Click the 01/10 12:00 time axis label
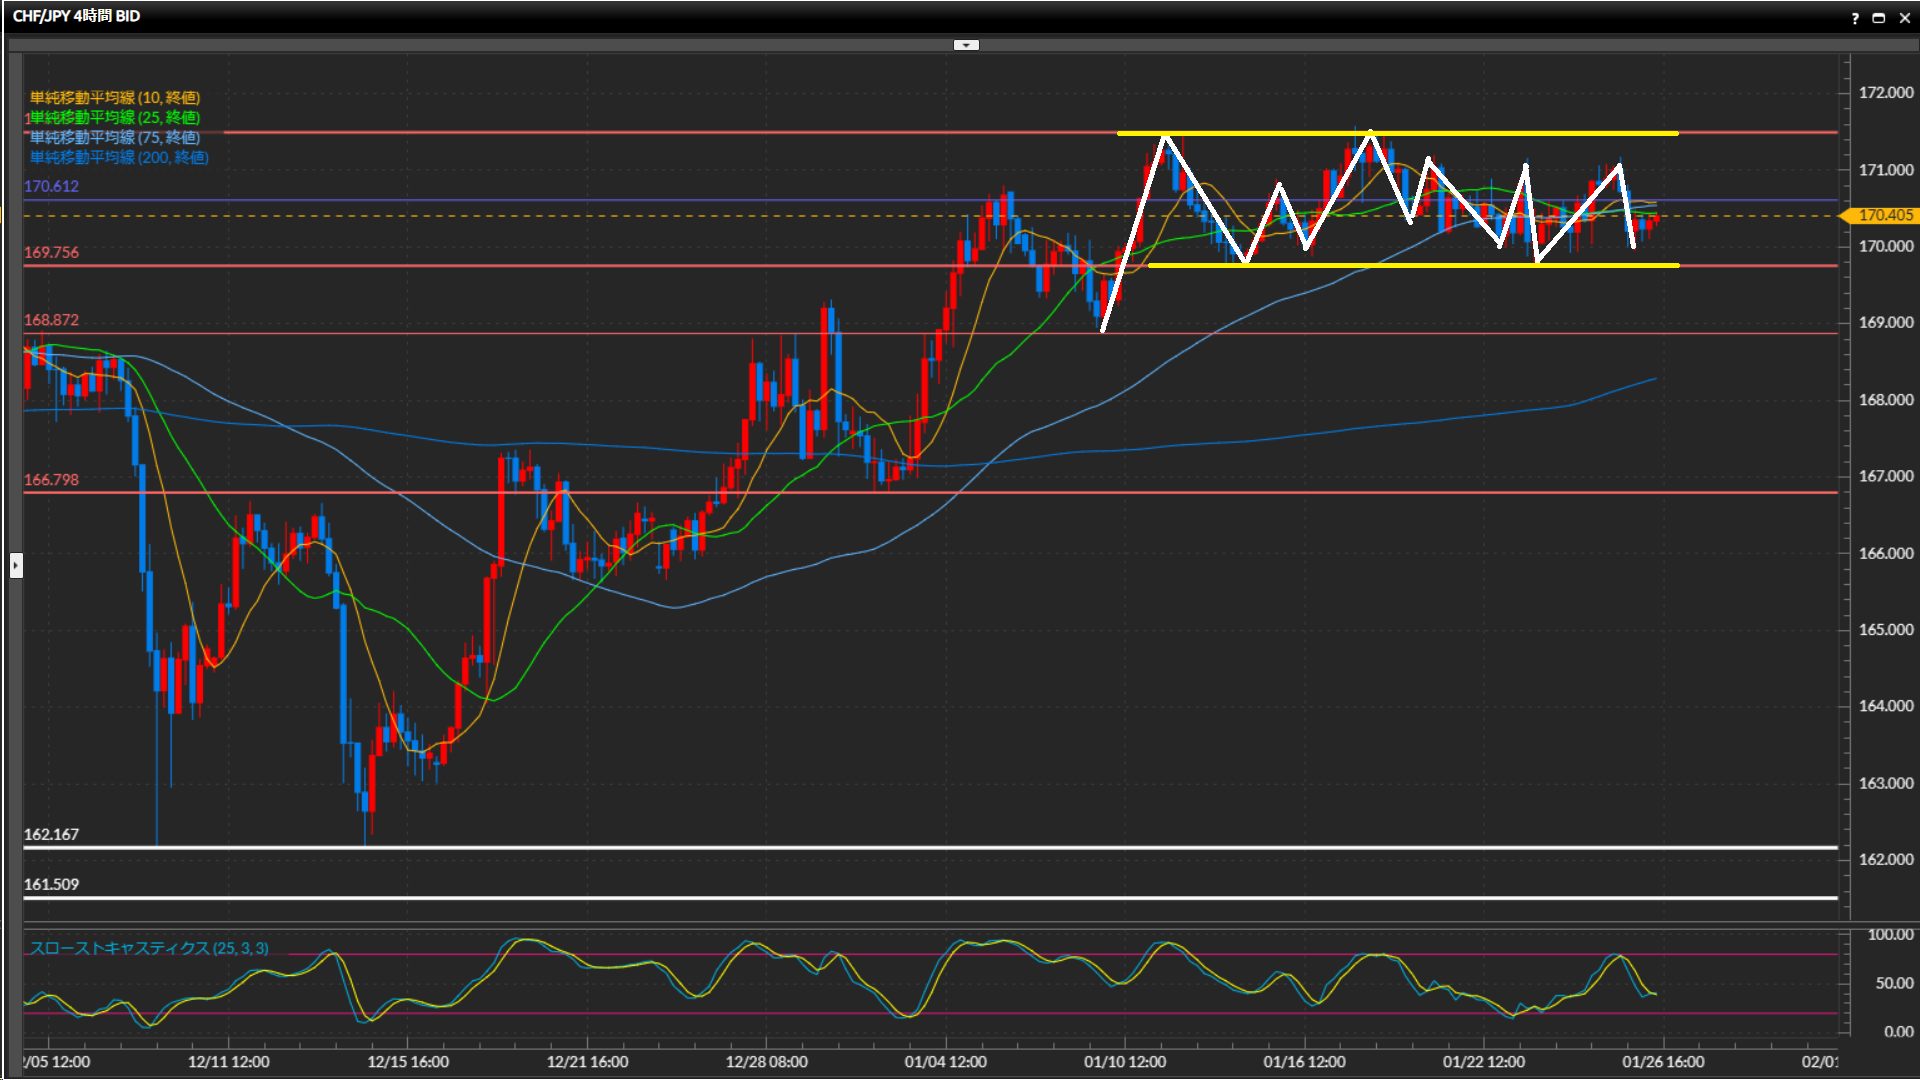The height and width of the screenshot is (1080, 1920). [x=1124, y=1062]
